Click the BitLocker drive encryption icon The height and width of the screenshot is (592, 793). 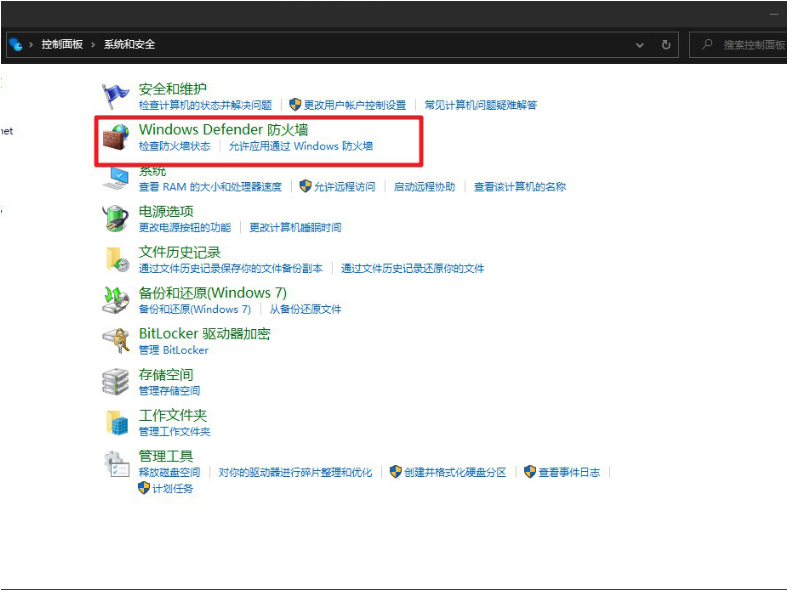116,341
